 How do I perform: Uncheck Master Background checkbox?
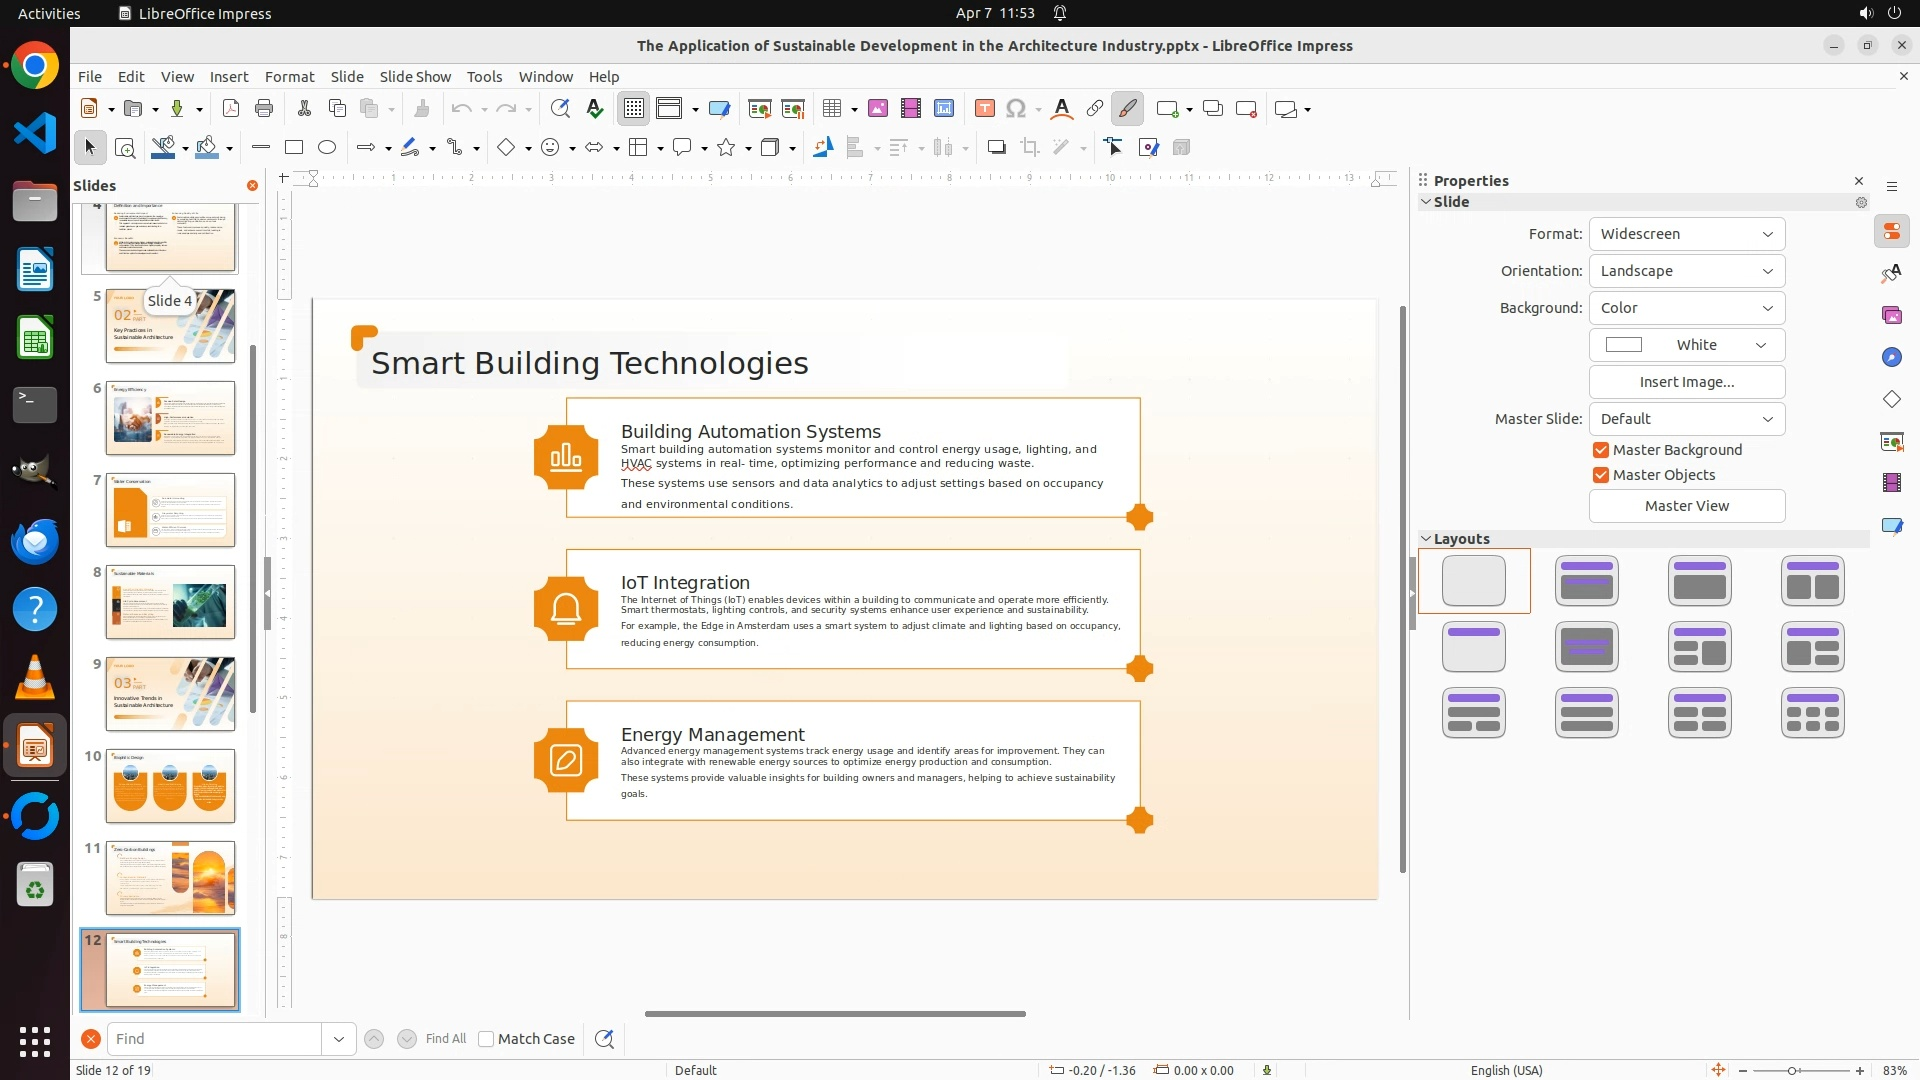[1601, 451]
